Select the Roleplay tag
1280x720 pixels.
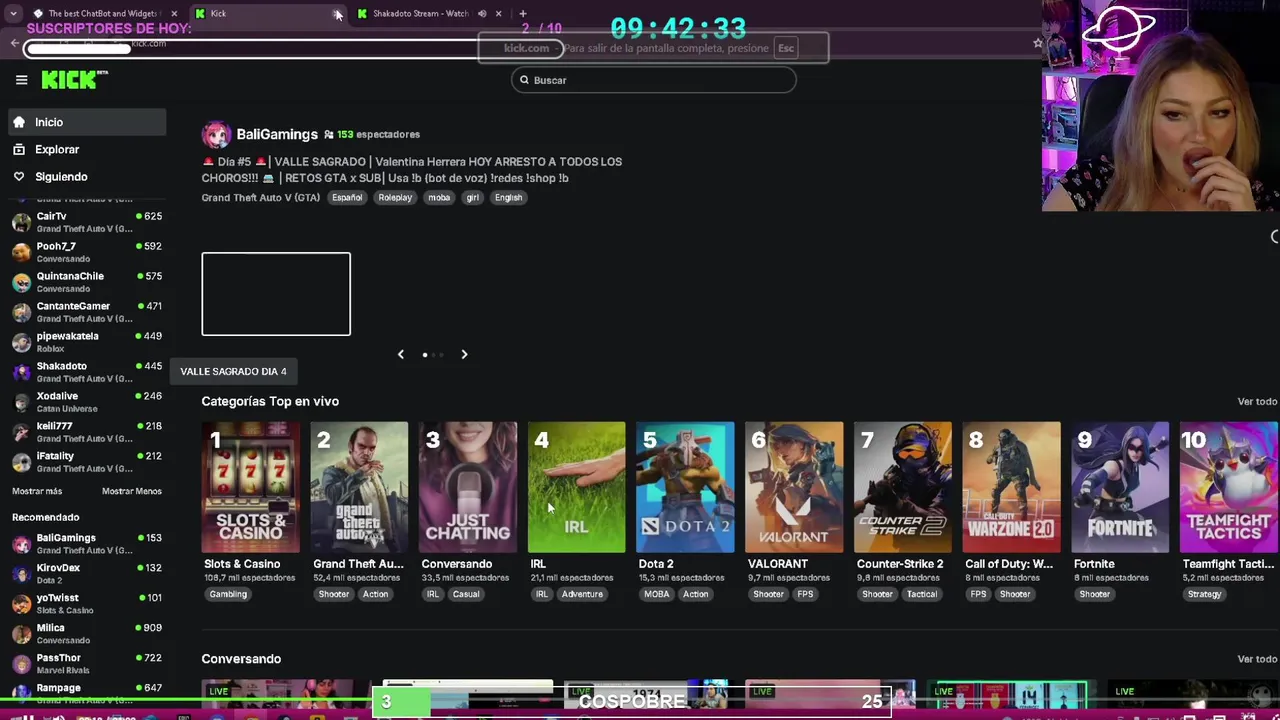395,197
